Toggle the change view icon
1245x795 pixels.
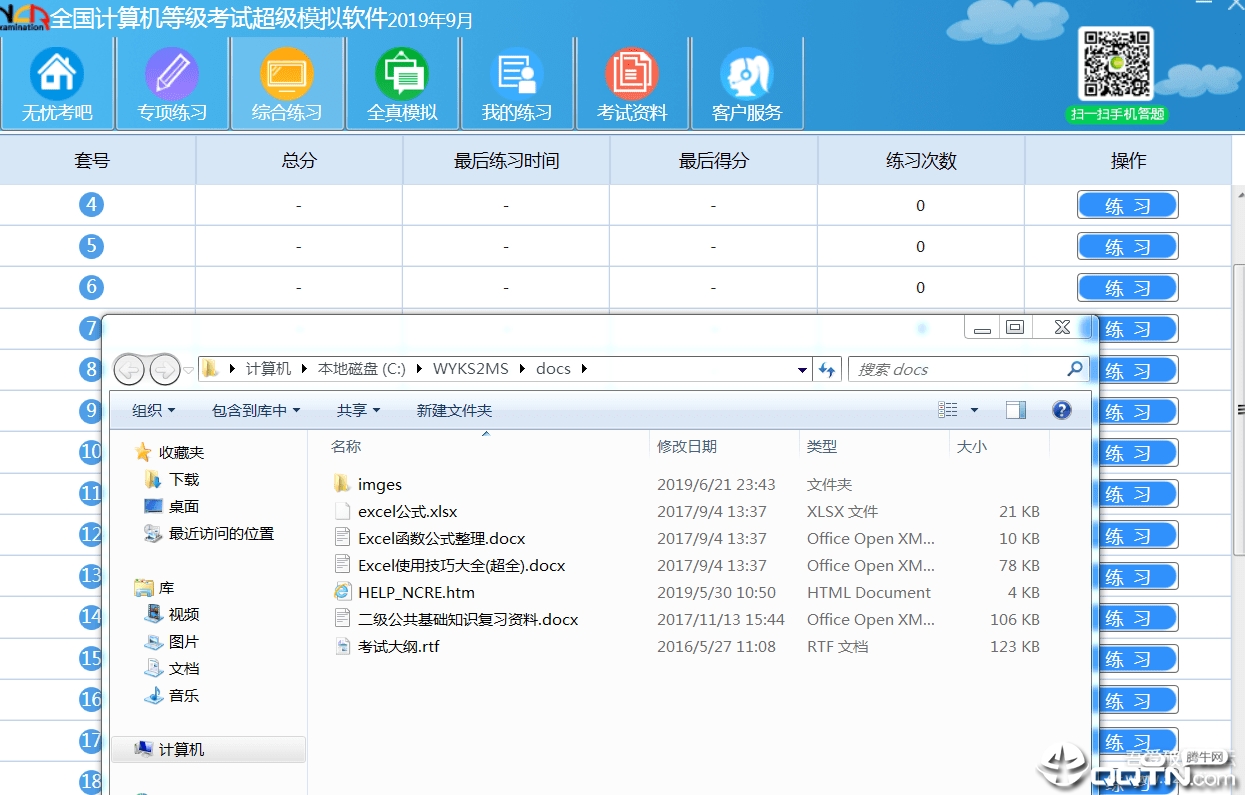click(x=948, y=409)
